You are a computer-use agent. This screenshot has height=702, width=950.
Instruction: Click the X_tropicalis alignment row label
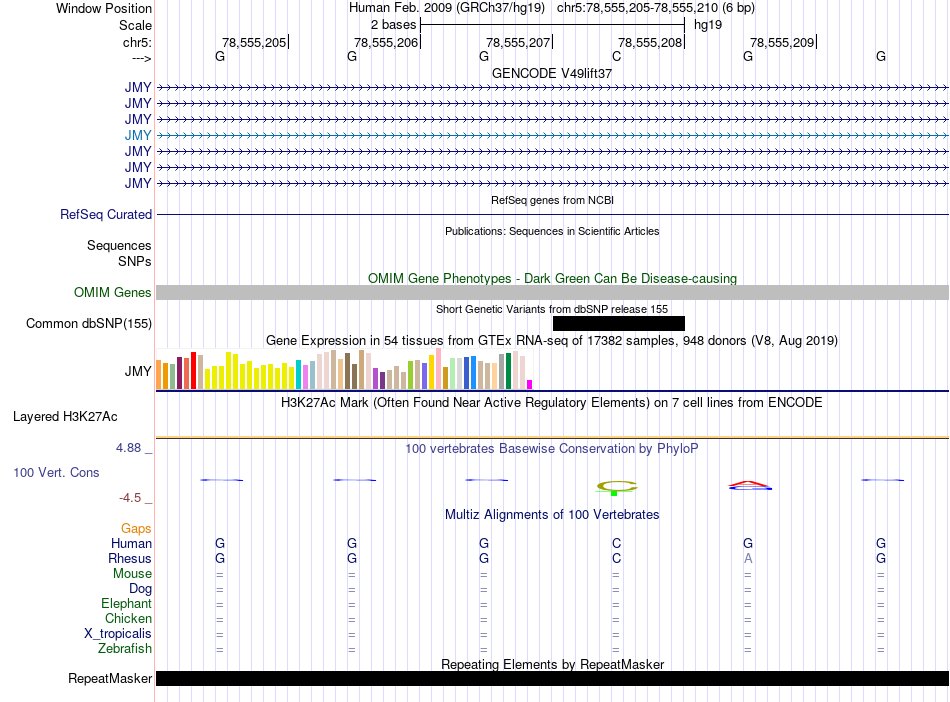[118, 634]
